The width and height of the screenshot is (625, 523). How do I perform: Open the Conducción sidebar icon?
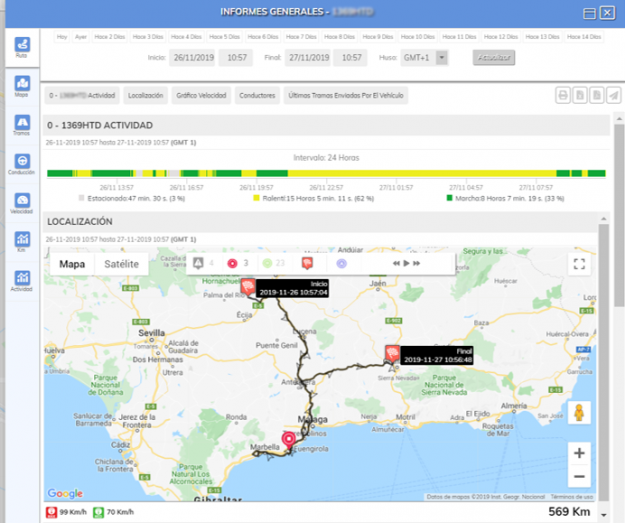point(22,163)
